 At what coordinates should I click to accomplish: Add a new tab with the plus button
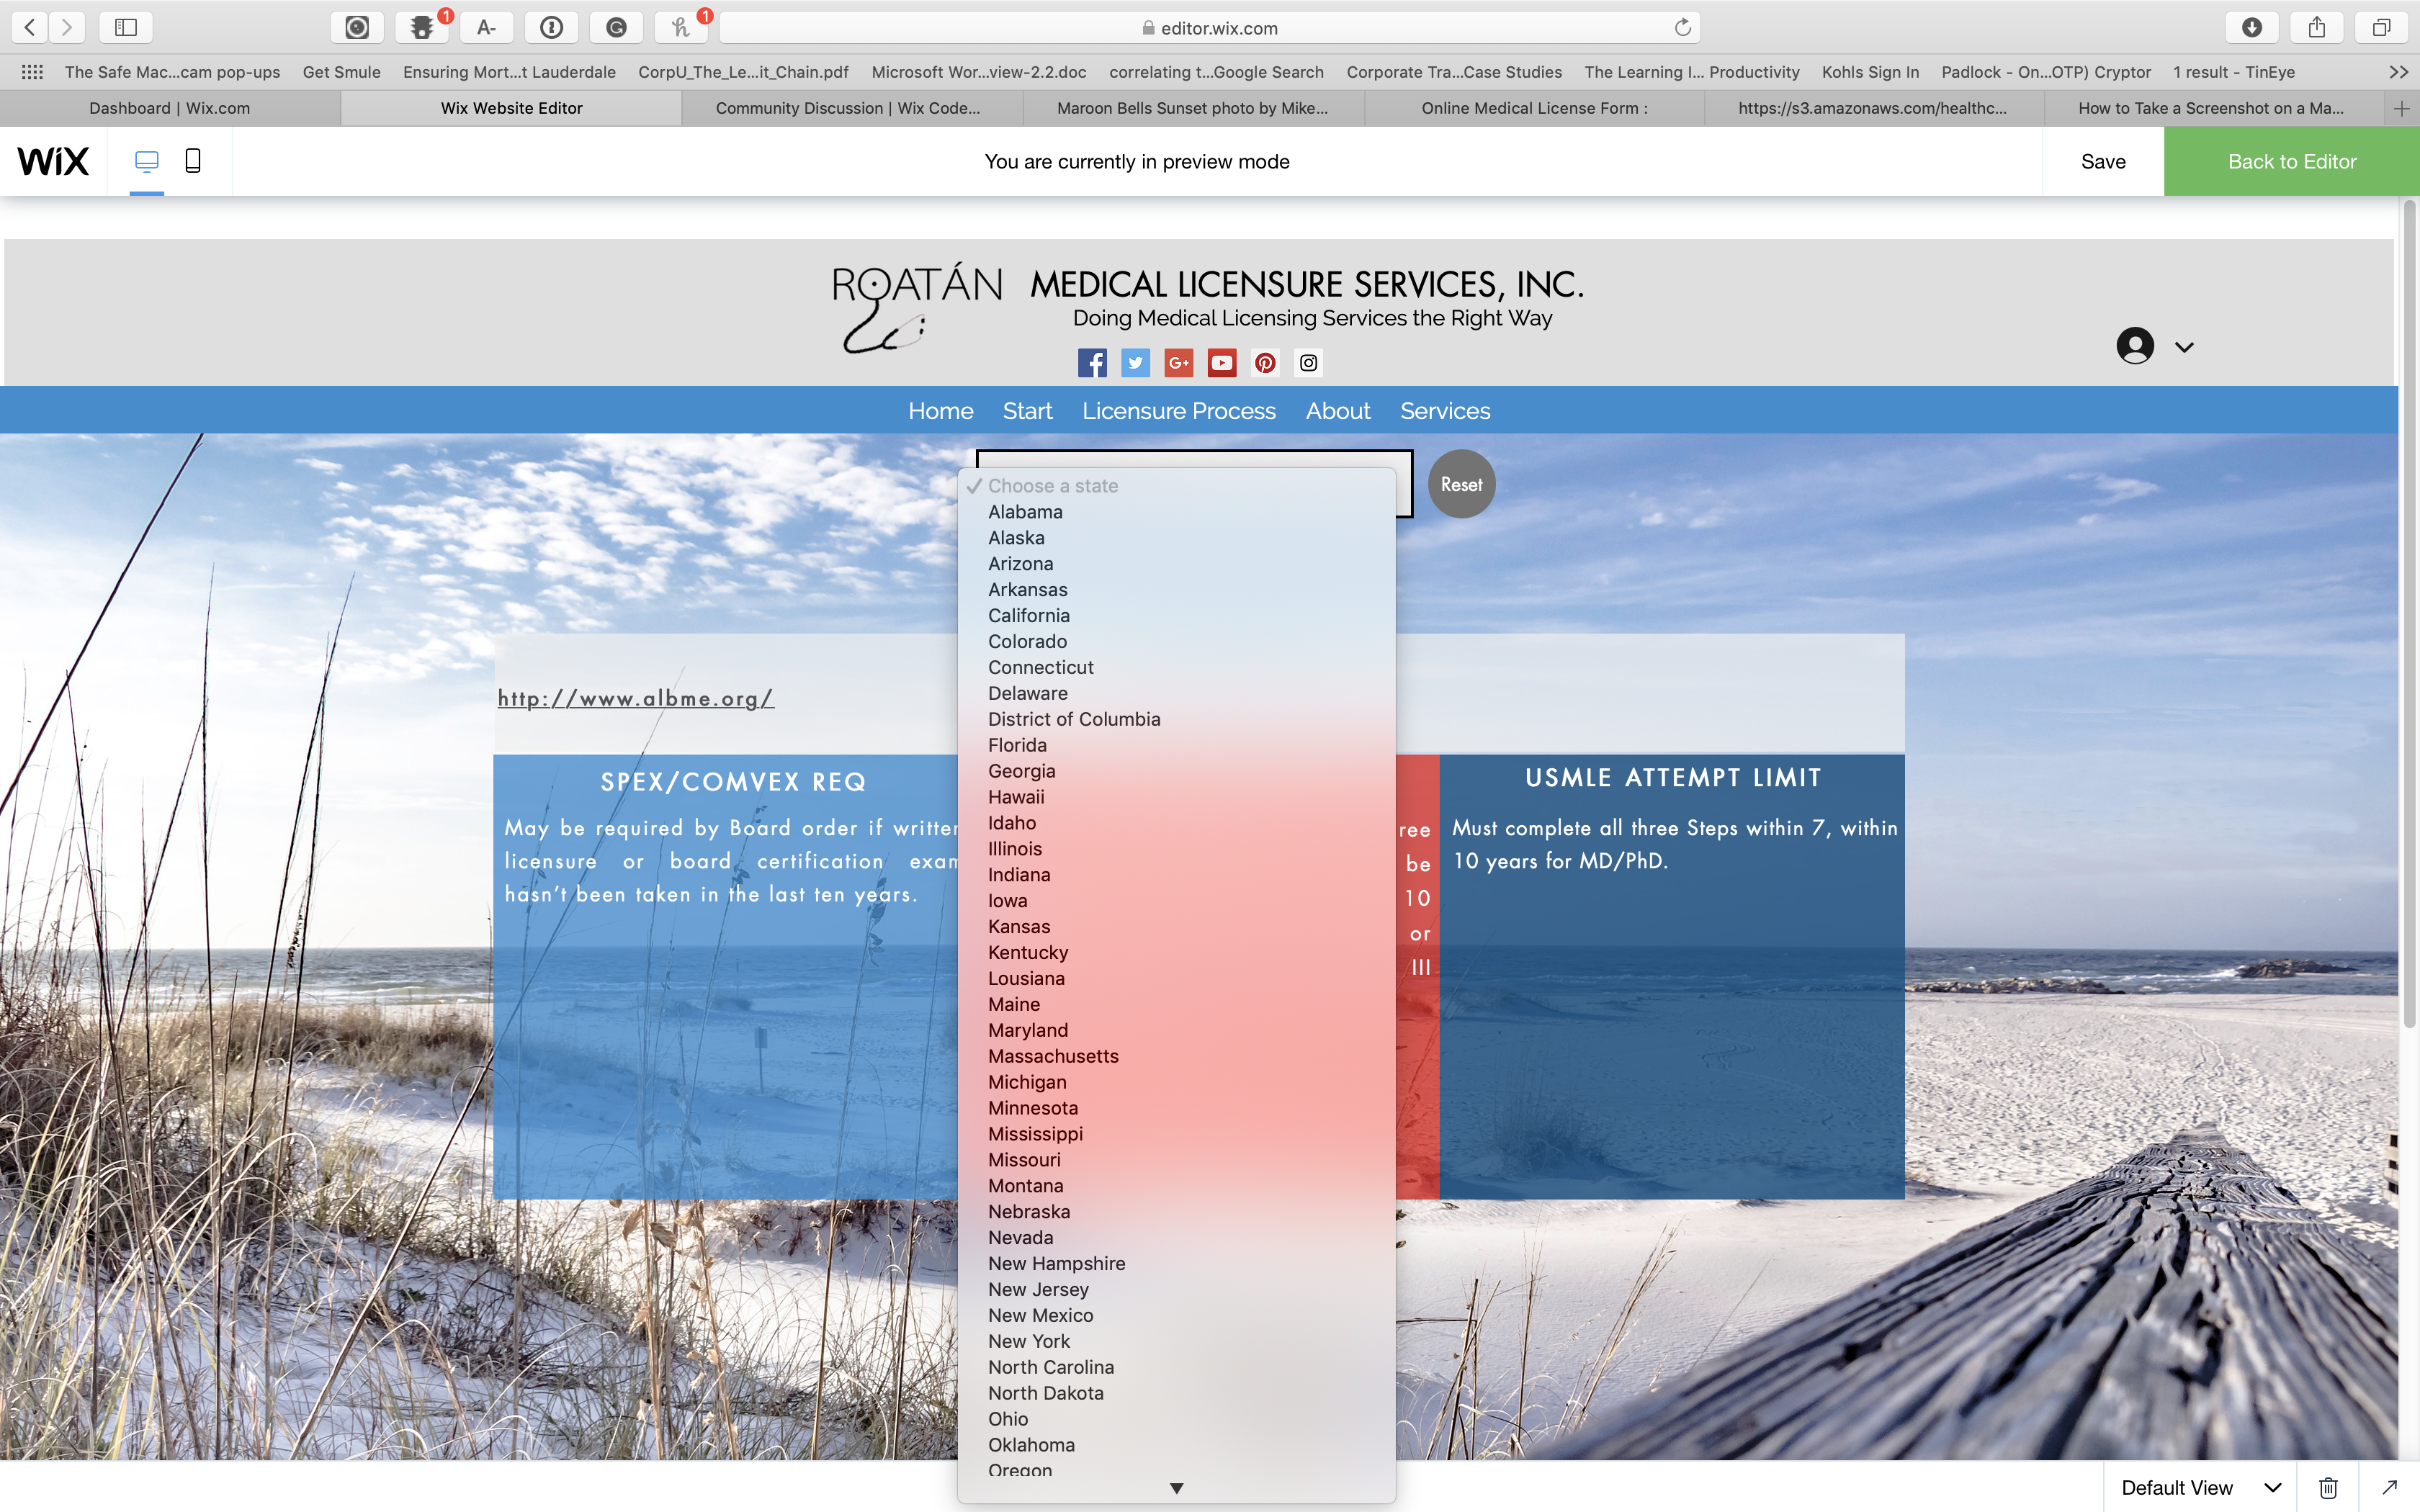pyautogui.click(x=2402, y=108)
